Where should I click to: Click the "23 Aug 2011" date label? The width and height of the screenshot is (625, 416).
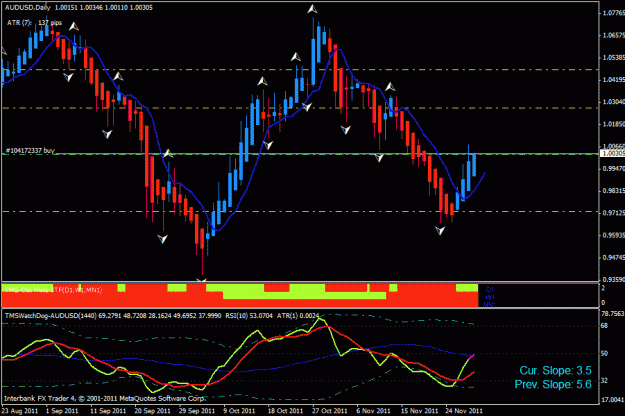click(20, 410)
